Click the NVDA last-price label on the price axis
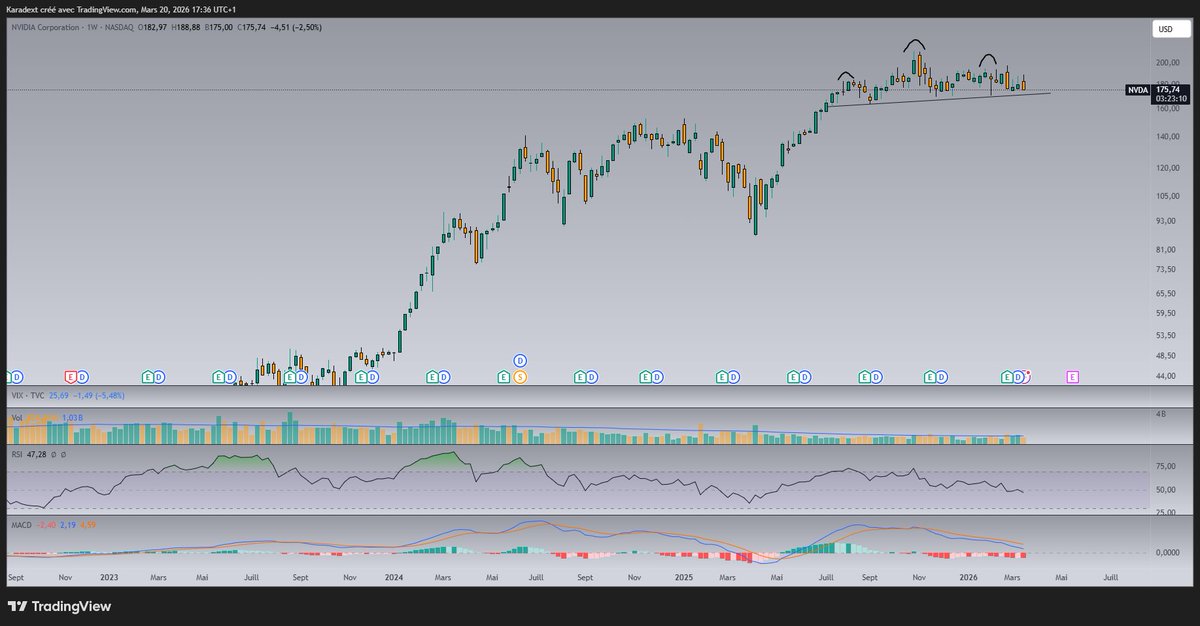Screen dimensions: 1200x626 point(1158,93)
